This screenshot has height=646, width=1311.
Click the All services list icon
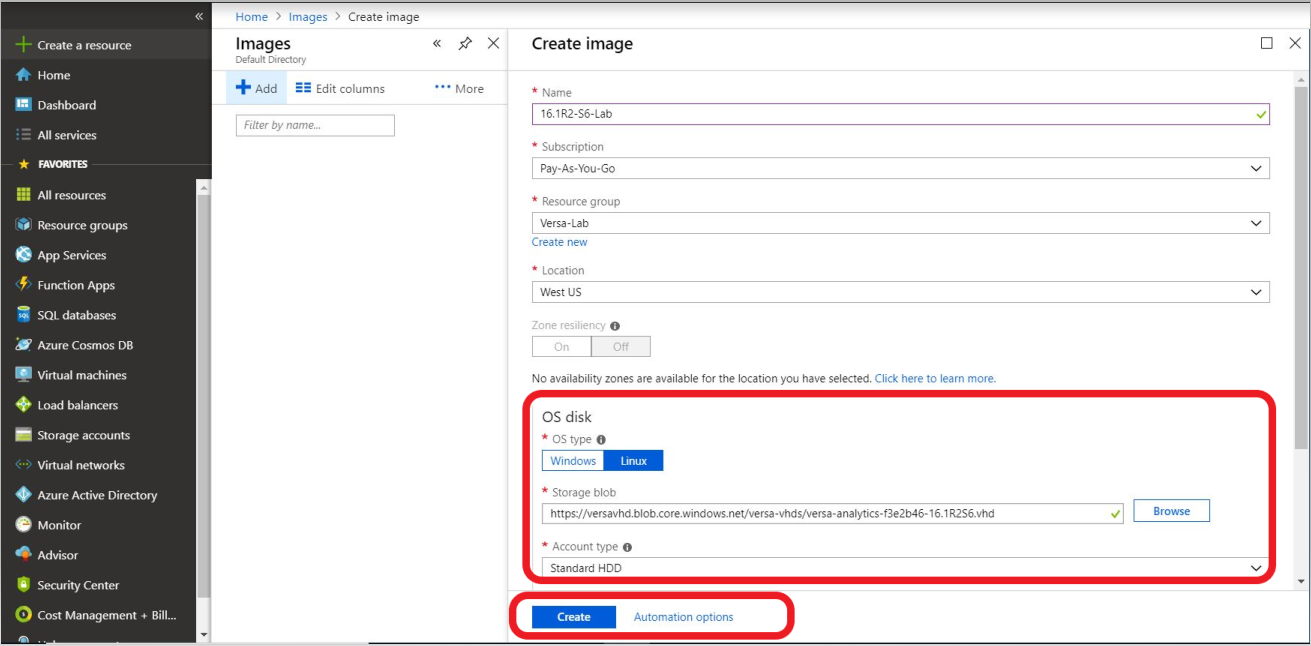pyautogui.click(x=23, y=135)
